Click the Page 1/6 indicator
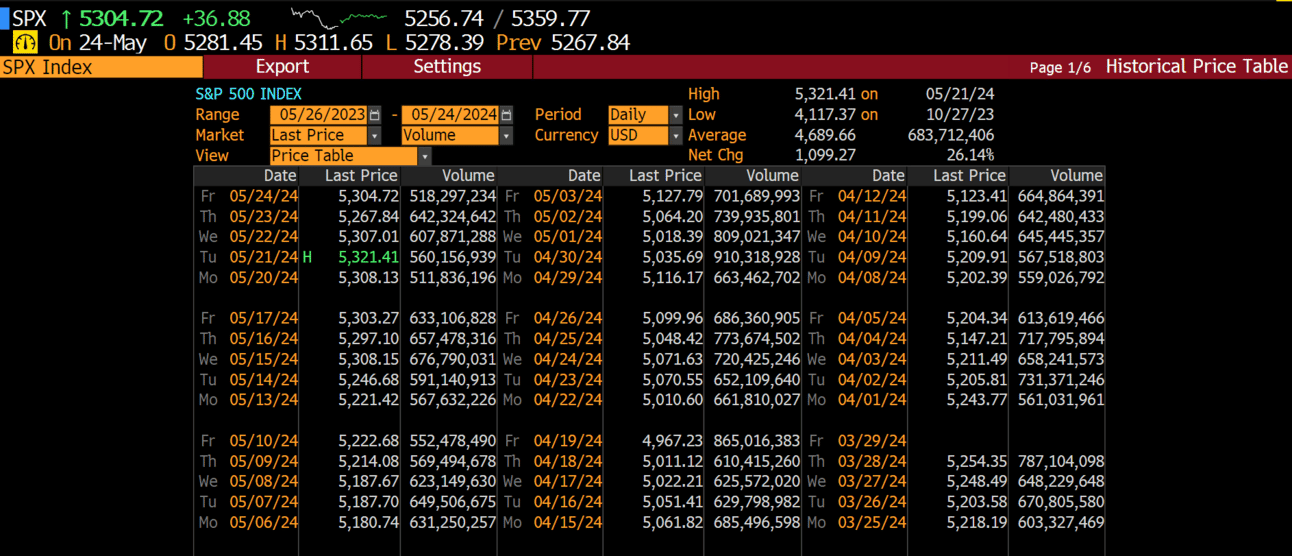Viewport: 1292px width, 556px height. 1060,67
